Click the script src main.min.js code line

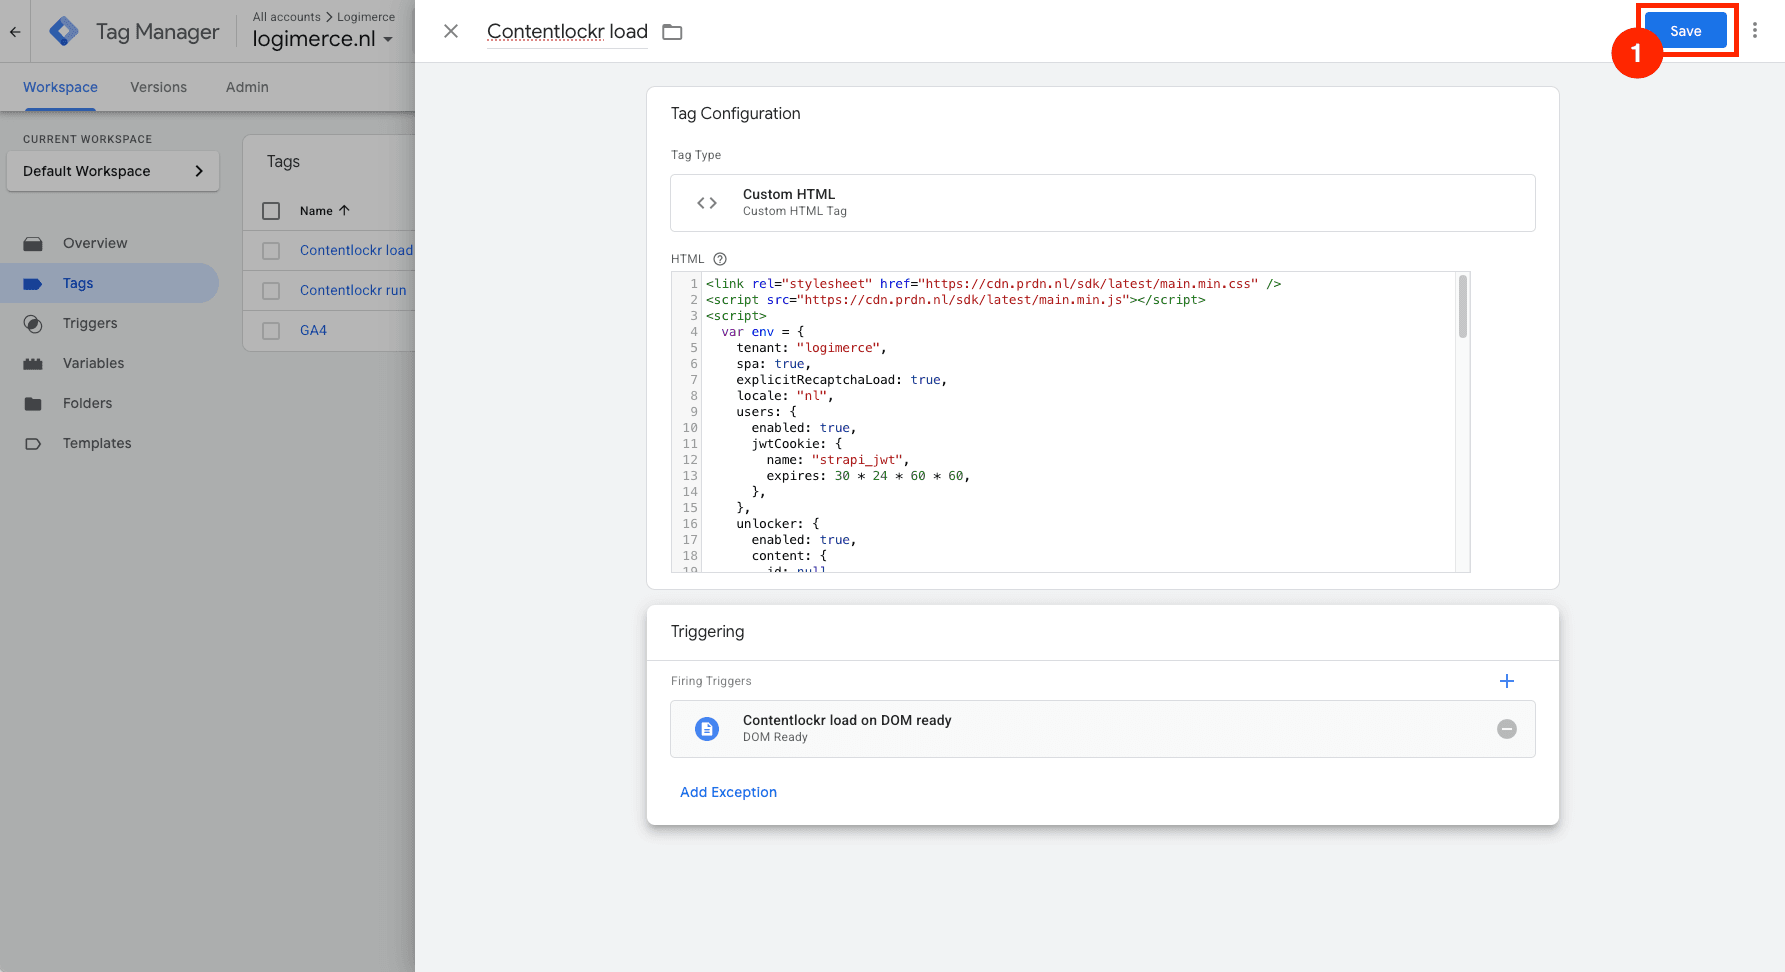956,300
